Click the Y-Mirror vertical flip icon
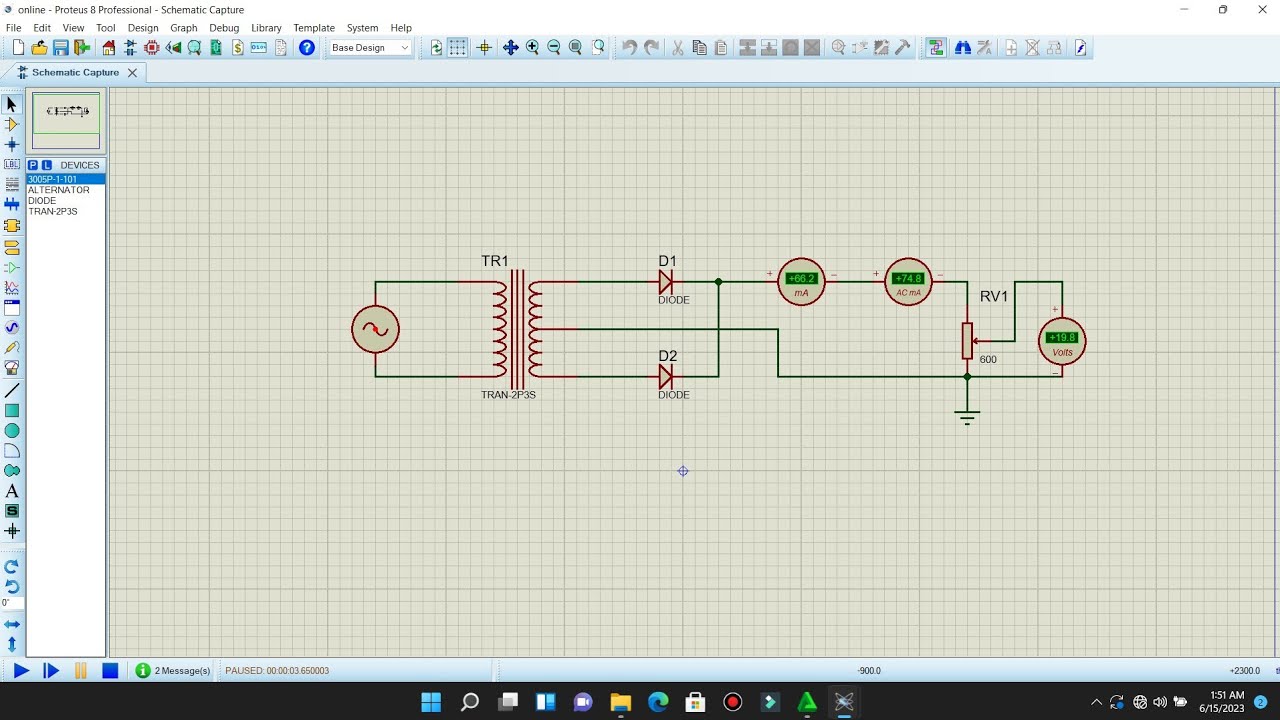The width and height of the screenshot is (1280, 720). (x=12, y=644)
